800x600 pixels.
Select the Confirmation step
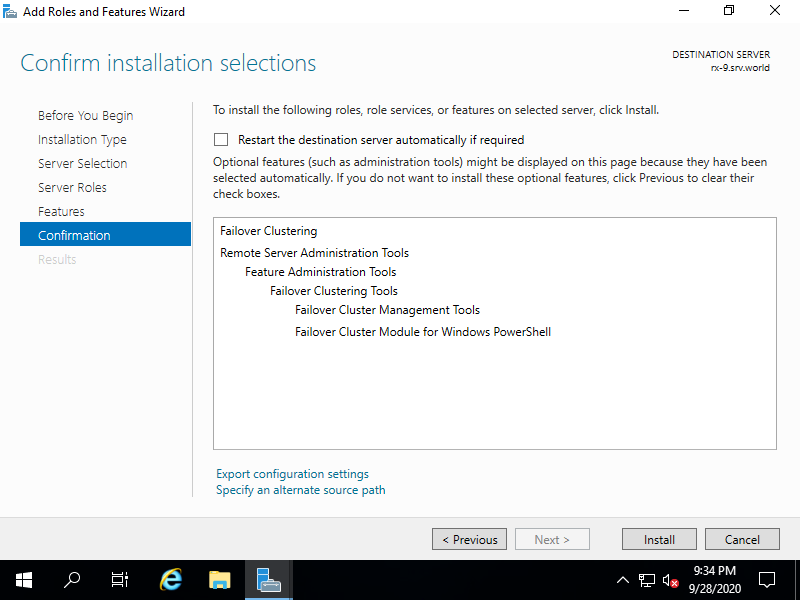(x=106, y=234)
